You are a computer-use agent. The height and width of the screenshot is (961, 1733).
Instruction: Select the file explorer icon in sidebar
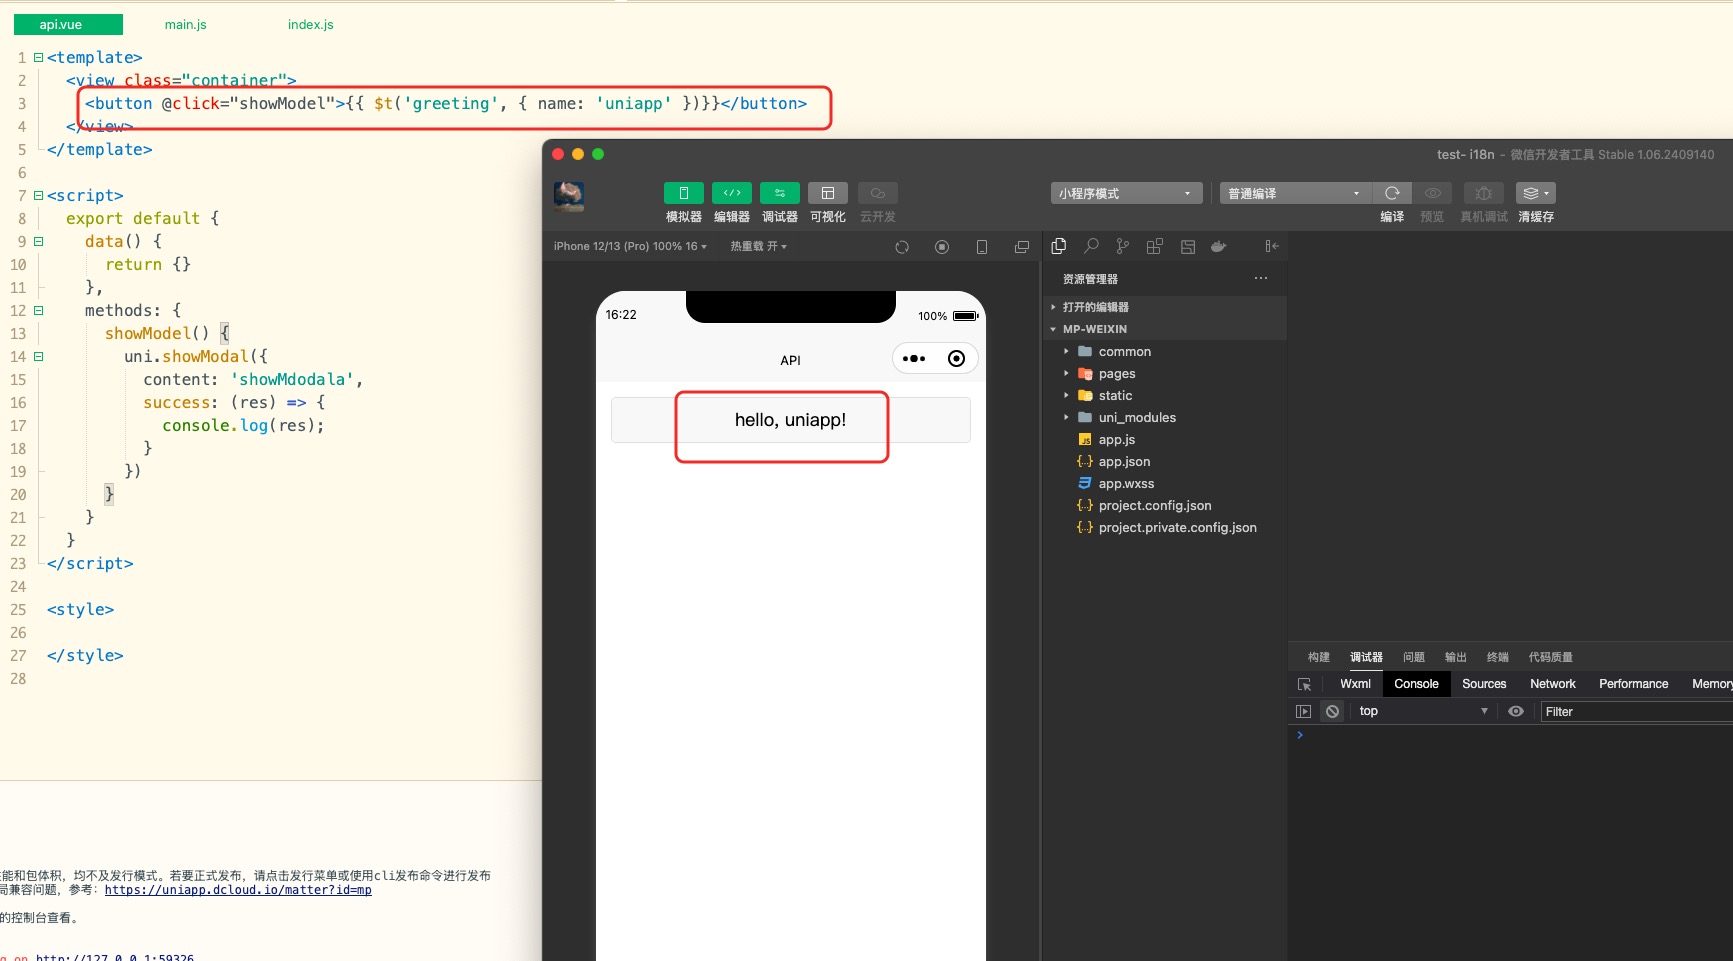point(1059,246)
